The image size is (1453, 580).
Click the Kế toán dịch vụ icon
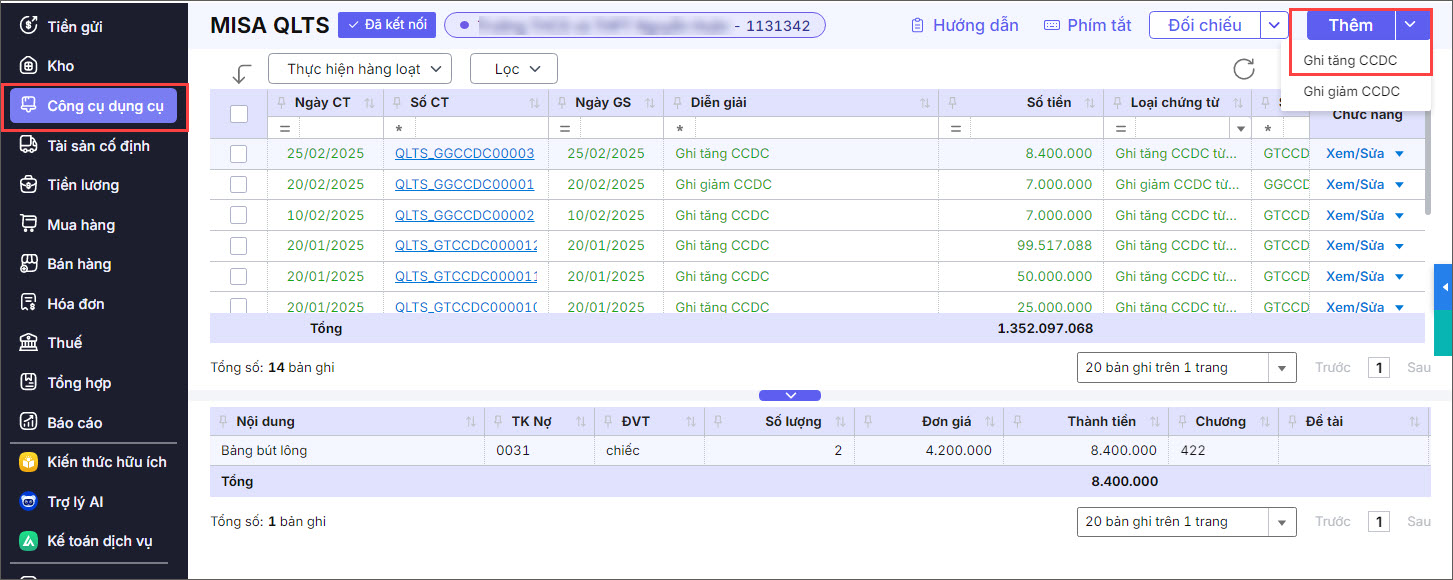coord(29,541)
